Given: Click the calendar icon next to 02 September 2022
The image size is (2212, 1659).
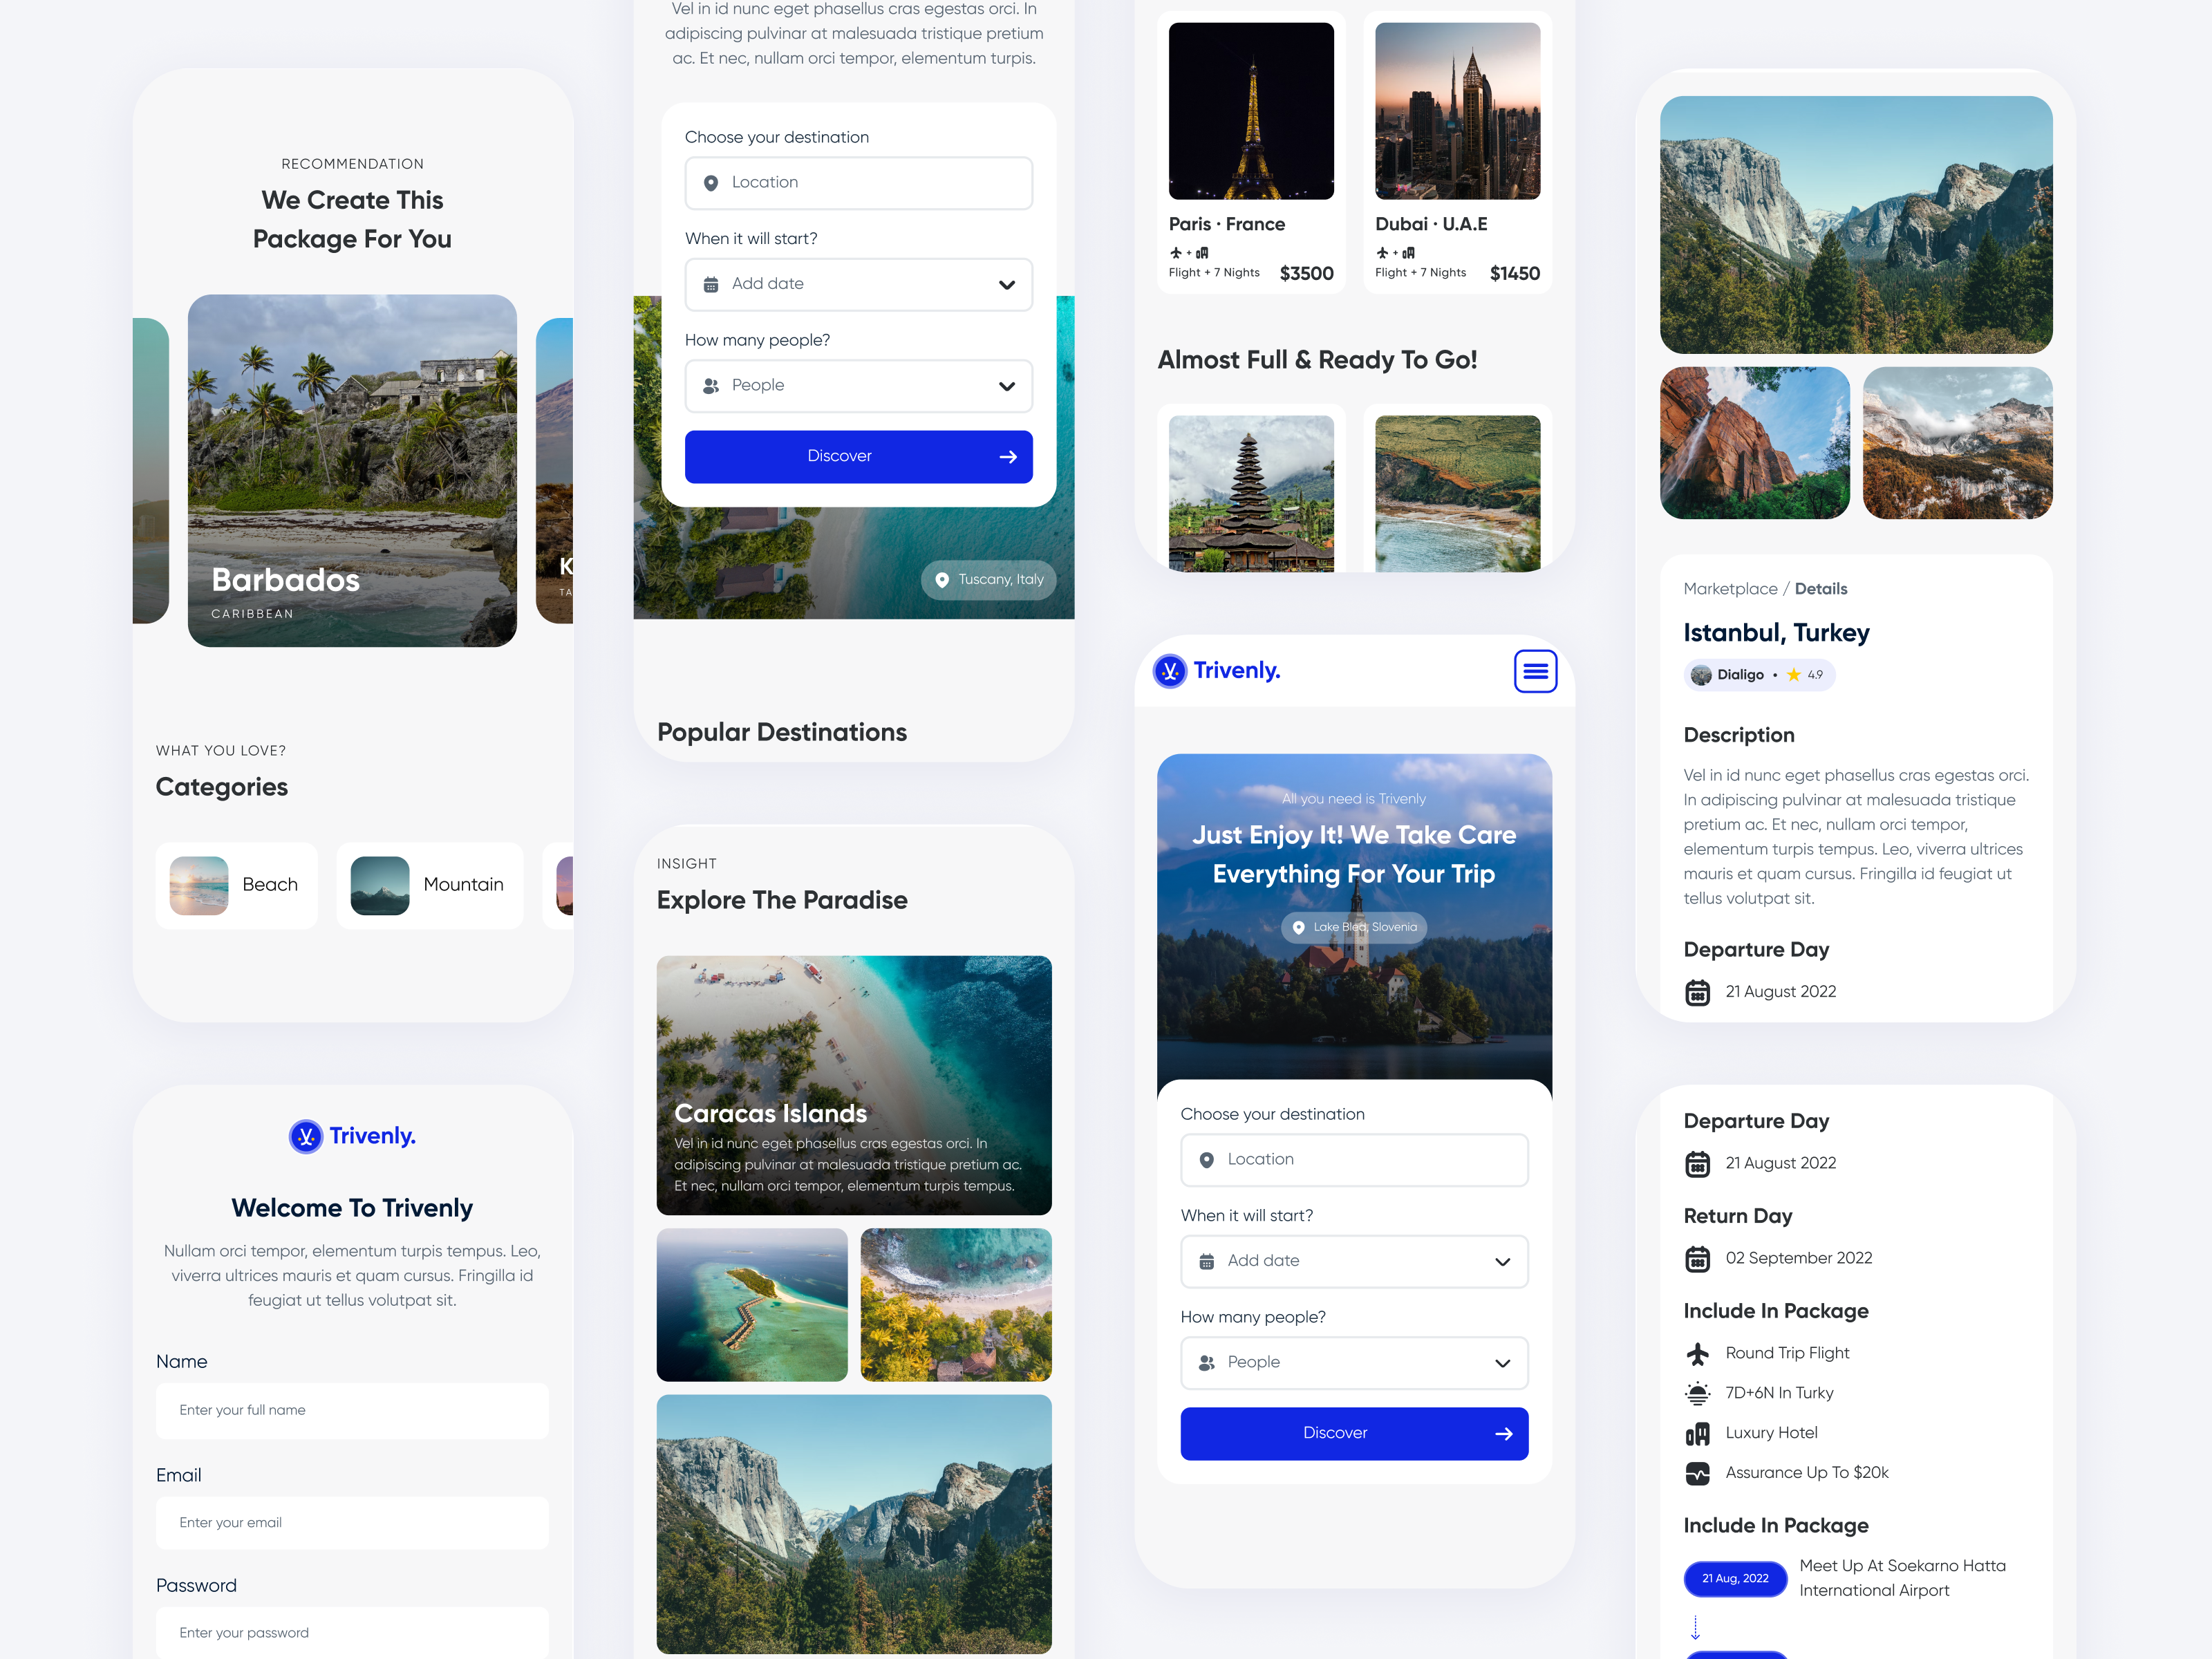Looking at the screenshot, I should 1697,1259.
